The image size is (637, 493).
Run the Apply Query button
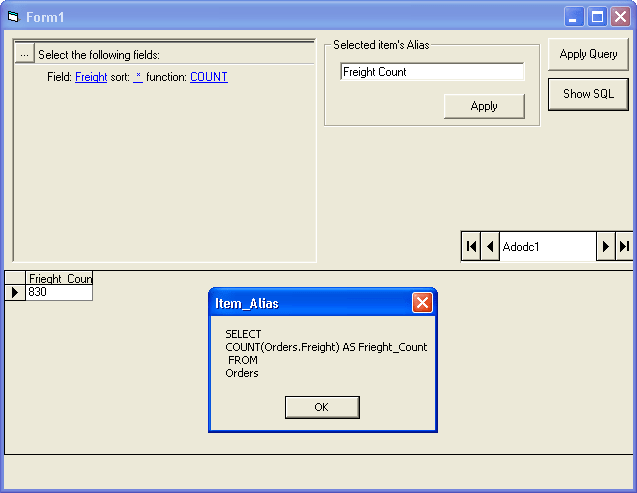click(x=588, y=54)
